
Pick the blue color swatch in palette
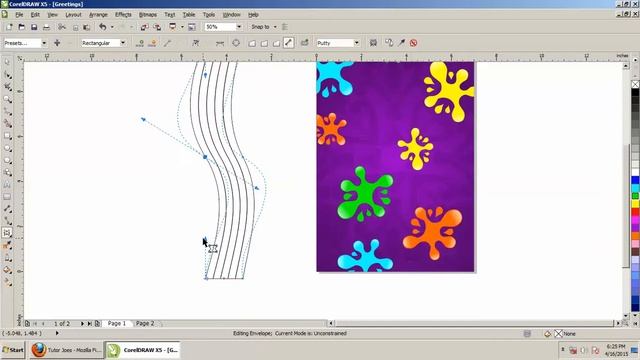tap(635, 180)
